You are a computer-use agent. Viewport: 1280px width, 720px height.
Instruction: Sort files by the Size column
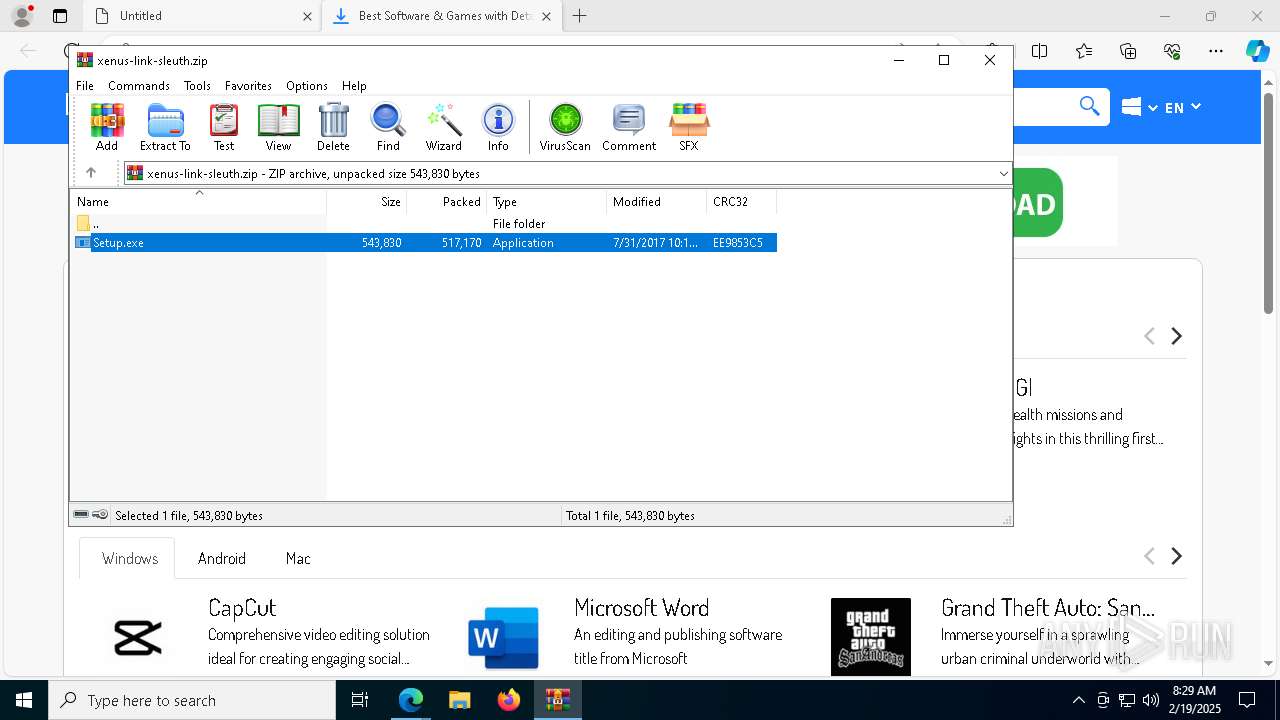pyautogui.click(x=367, y=202)
